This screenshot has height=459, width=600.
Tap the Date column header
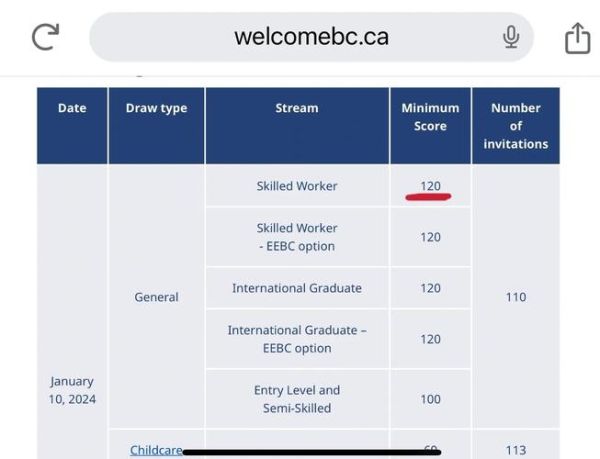[72, 108]
